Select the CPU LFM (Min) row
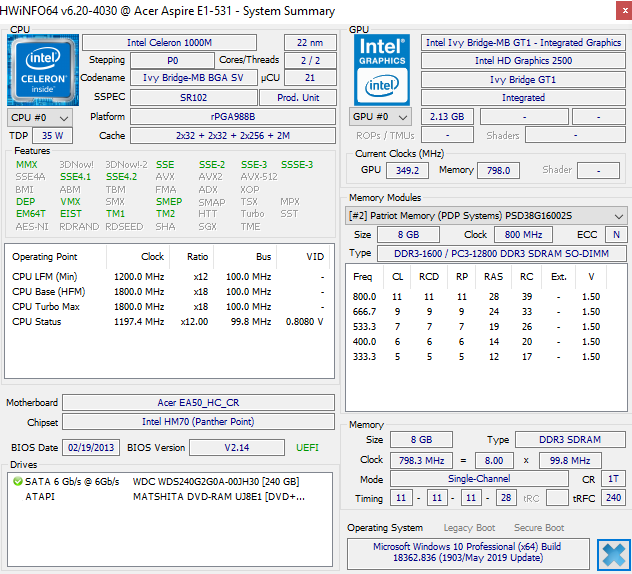The height and width of the screenshot is (574, 632). [x=168, y=277]
